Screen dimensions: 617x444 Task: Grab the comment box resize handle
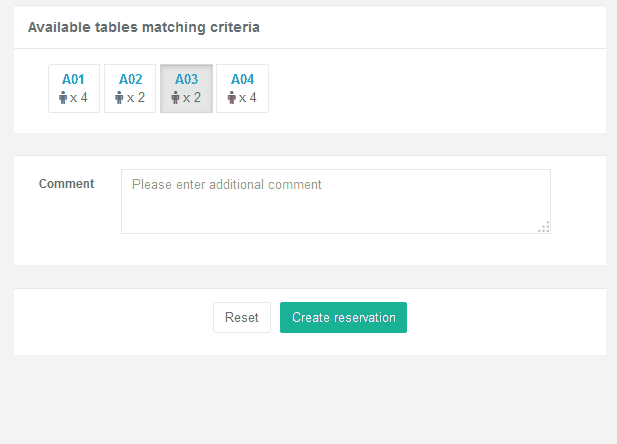pos(544,227)
